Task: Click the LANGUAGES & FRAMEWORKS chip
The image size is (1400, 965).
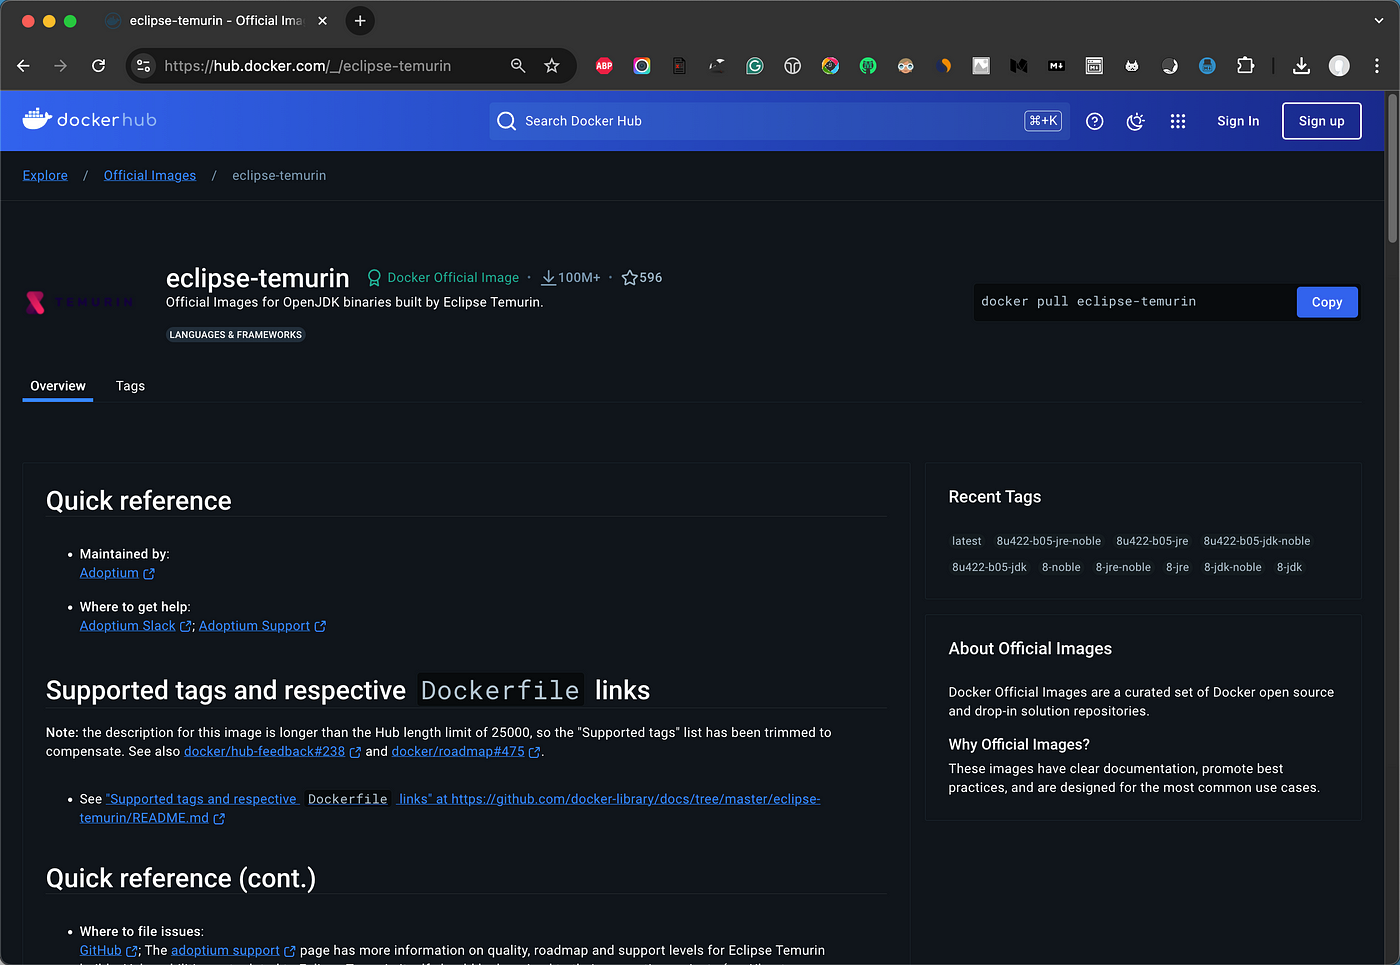Action: [235, 335]
